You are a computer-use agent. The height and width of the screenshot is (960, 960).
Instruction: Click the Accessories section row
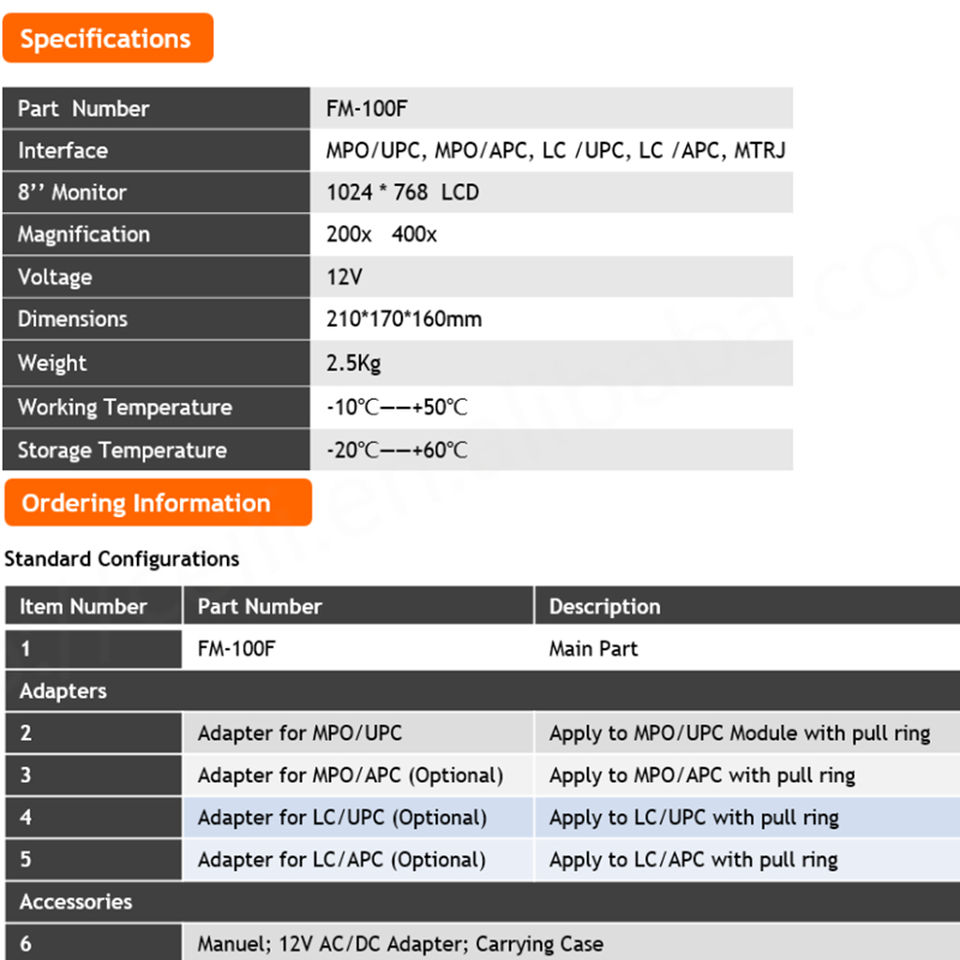482,902
